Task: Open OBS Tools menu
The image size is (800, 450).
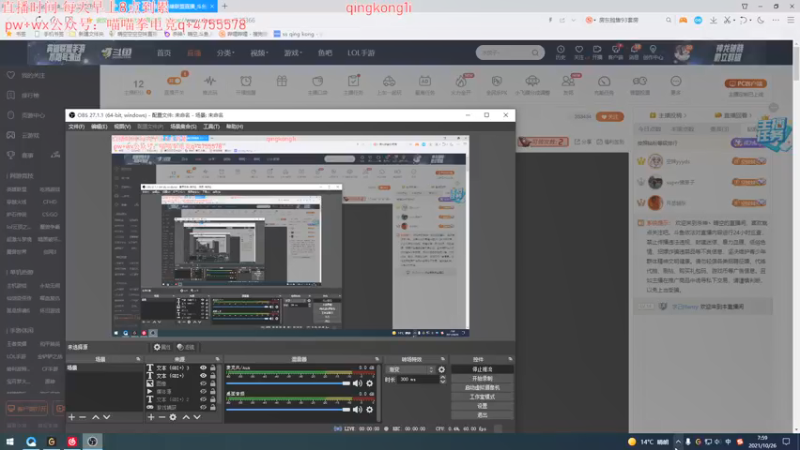Action: (211, 127)
